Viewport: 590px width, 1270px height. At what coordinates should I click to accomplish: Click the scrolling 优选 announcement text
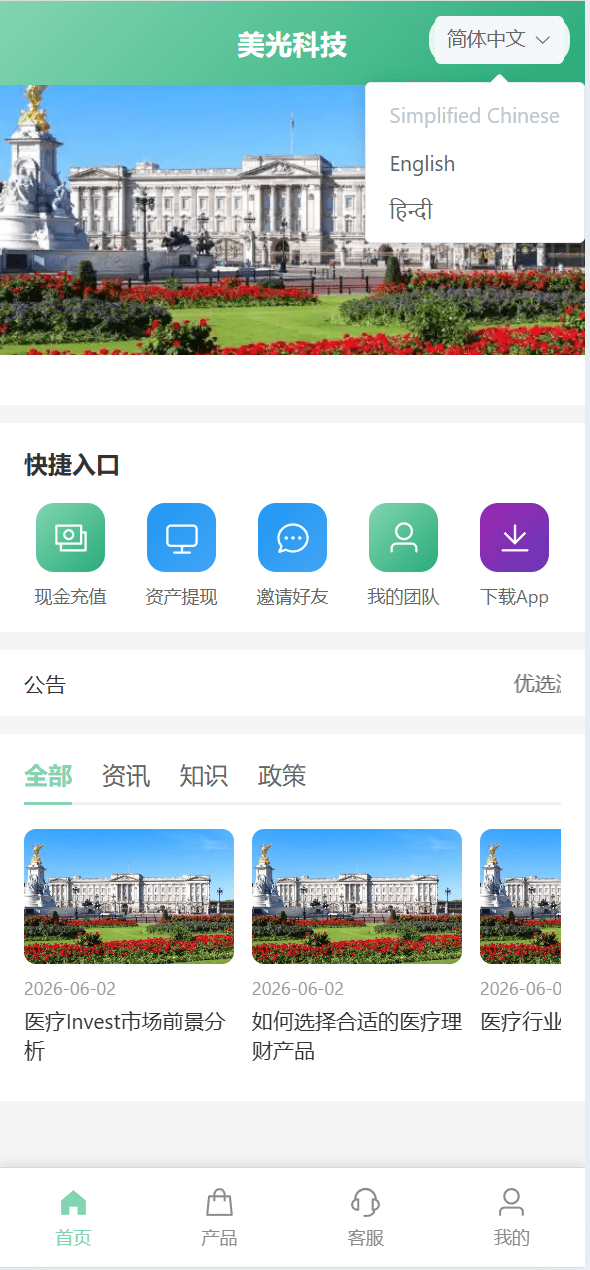click(x=537, y=684)
